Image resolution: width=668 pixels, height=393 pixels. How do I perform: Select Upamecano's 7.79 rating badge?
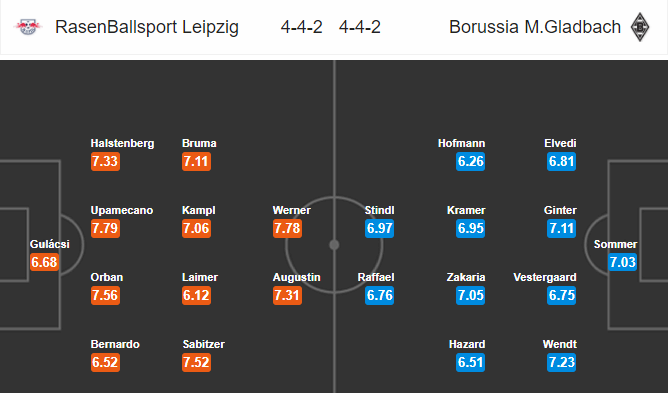point(105,228)
